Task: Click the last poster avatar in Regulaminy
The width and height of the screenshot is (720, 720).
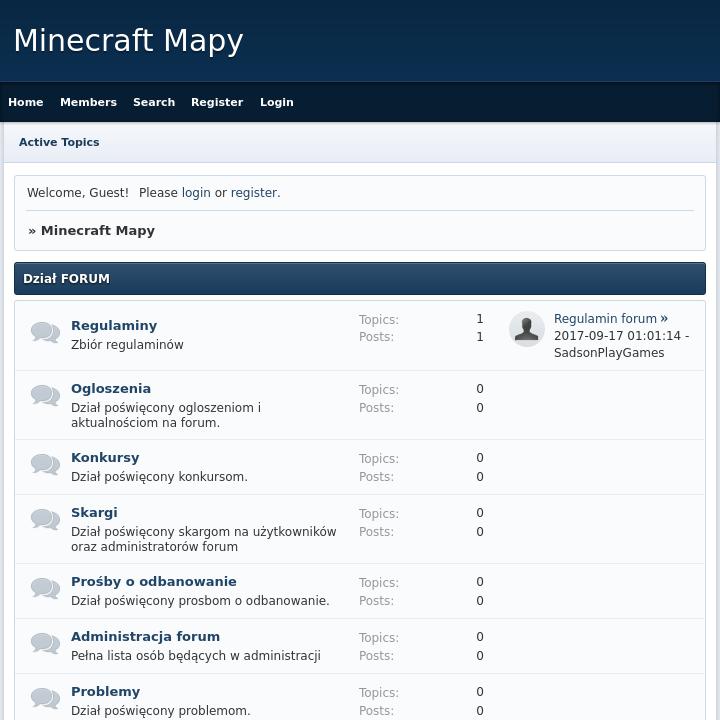Action: click(x=527, y=329)
